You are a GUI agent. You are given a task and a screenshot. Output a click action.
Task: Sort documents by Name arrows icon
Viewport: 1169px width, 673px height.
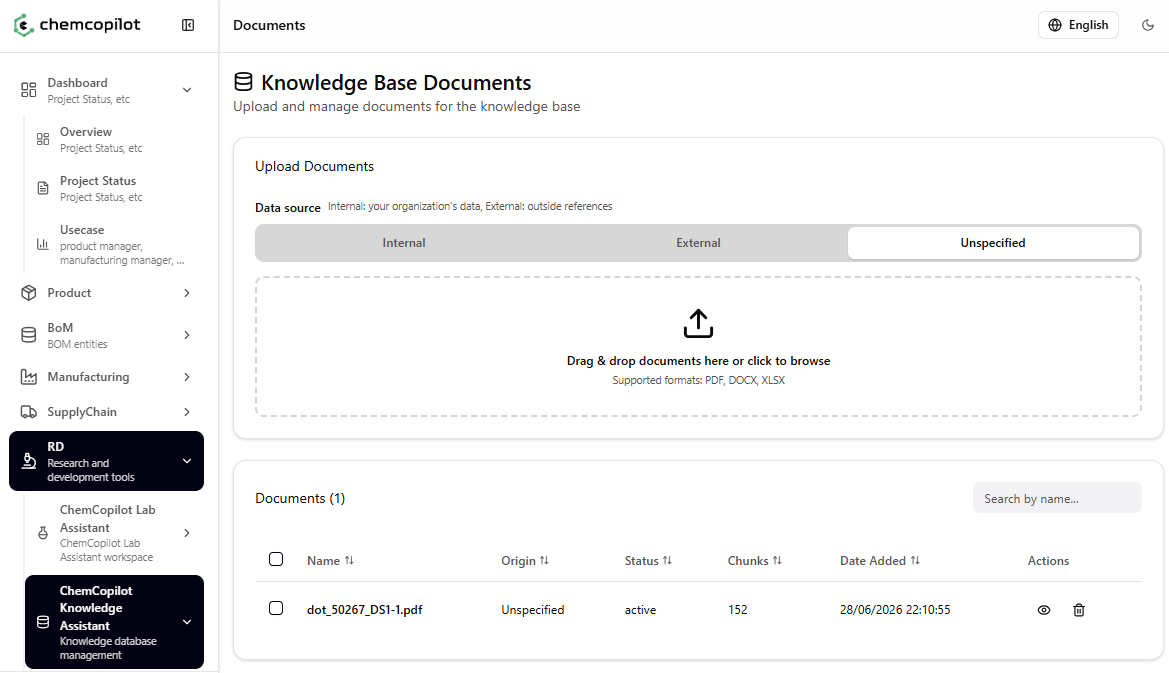point(349,560)
